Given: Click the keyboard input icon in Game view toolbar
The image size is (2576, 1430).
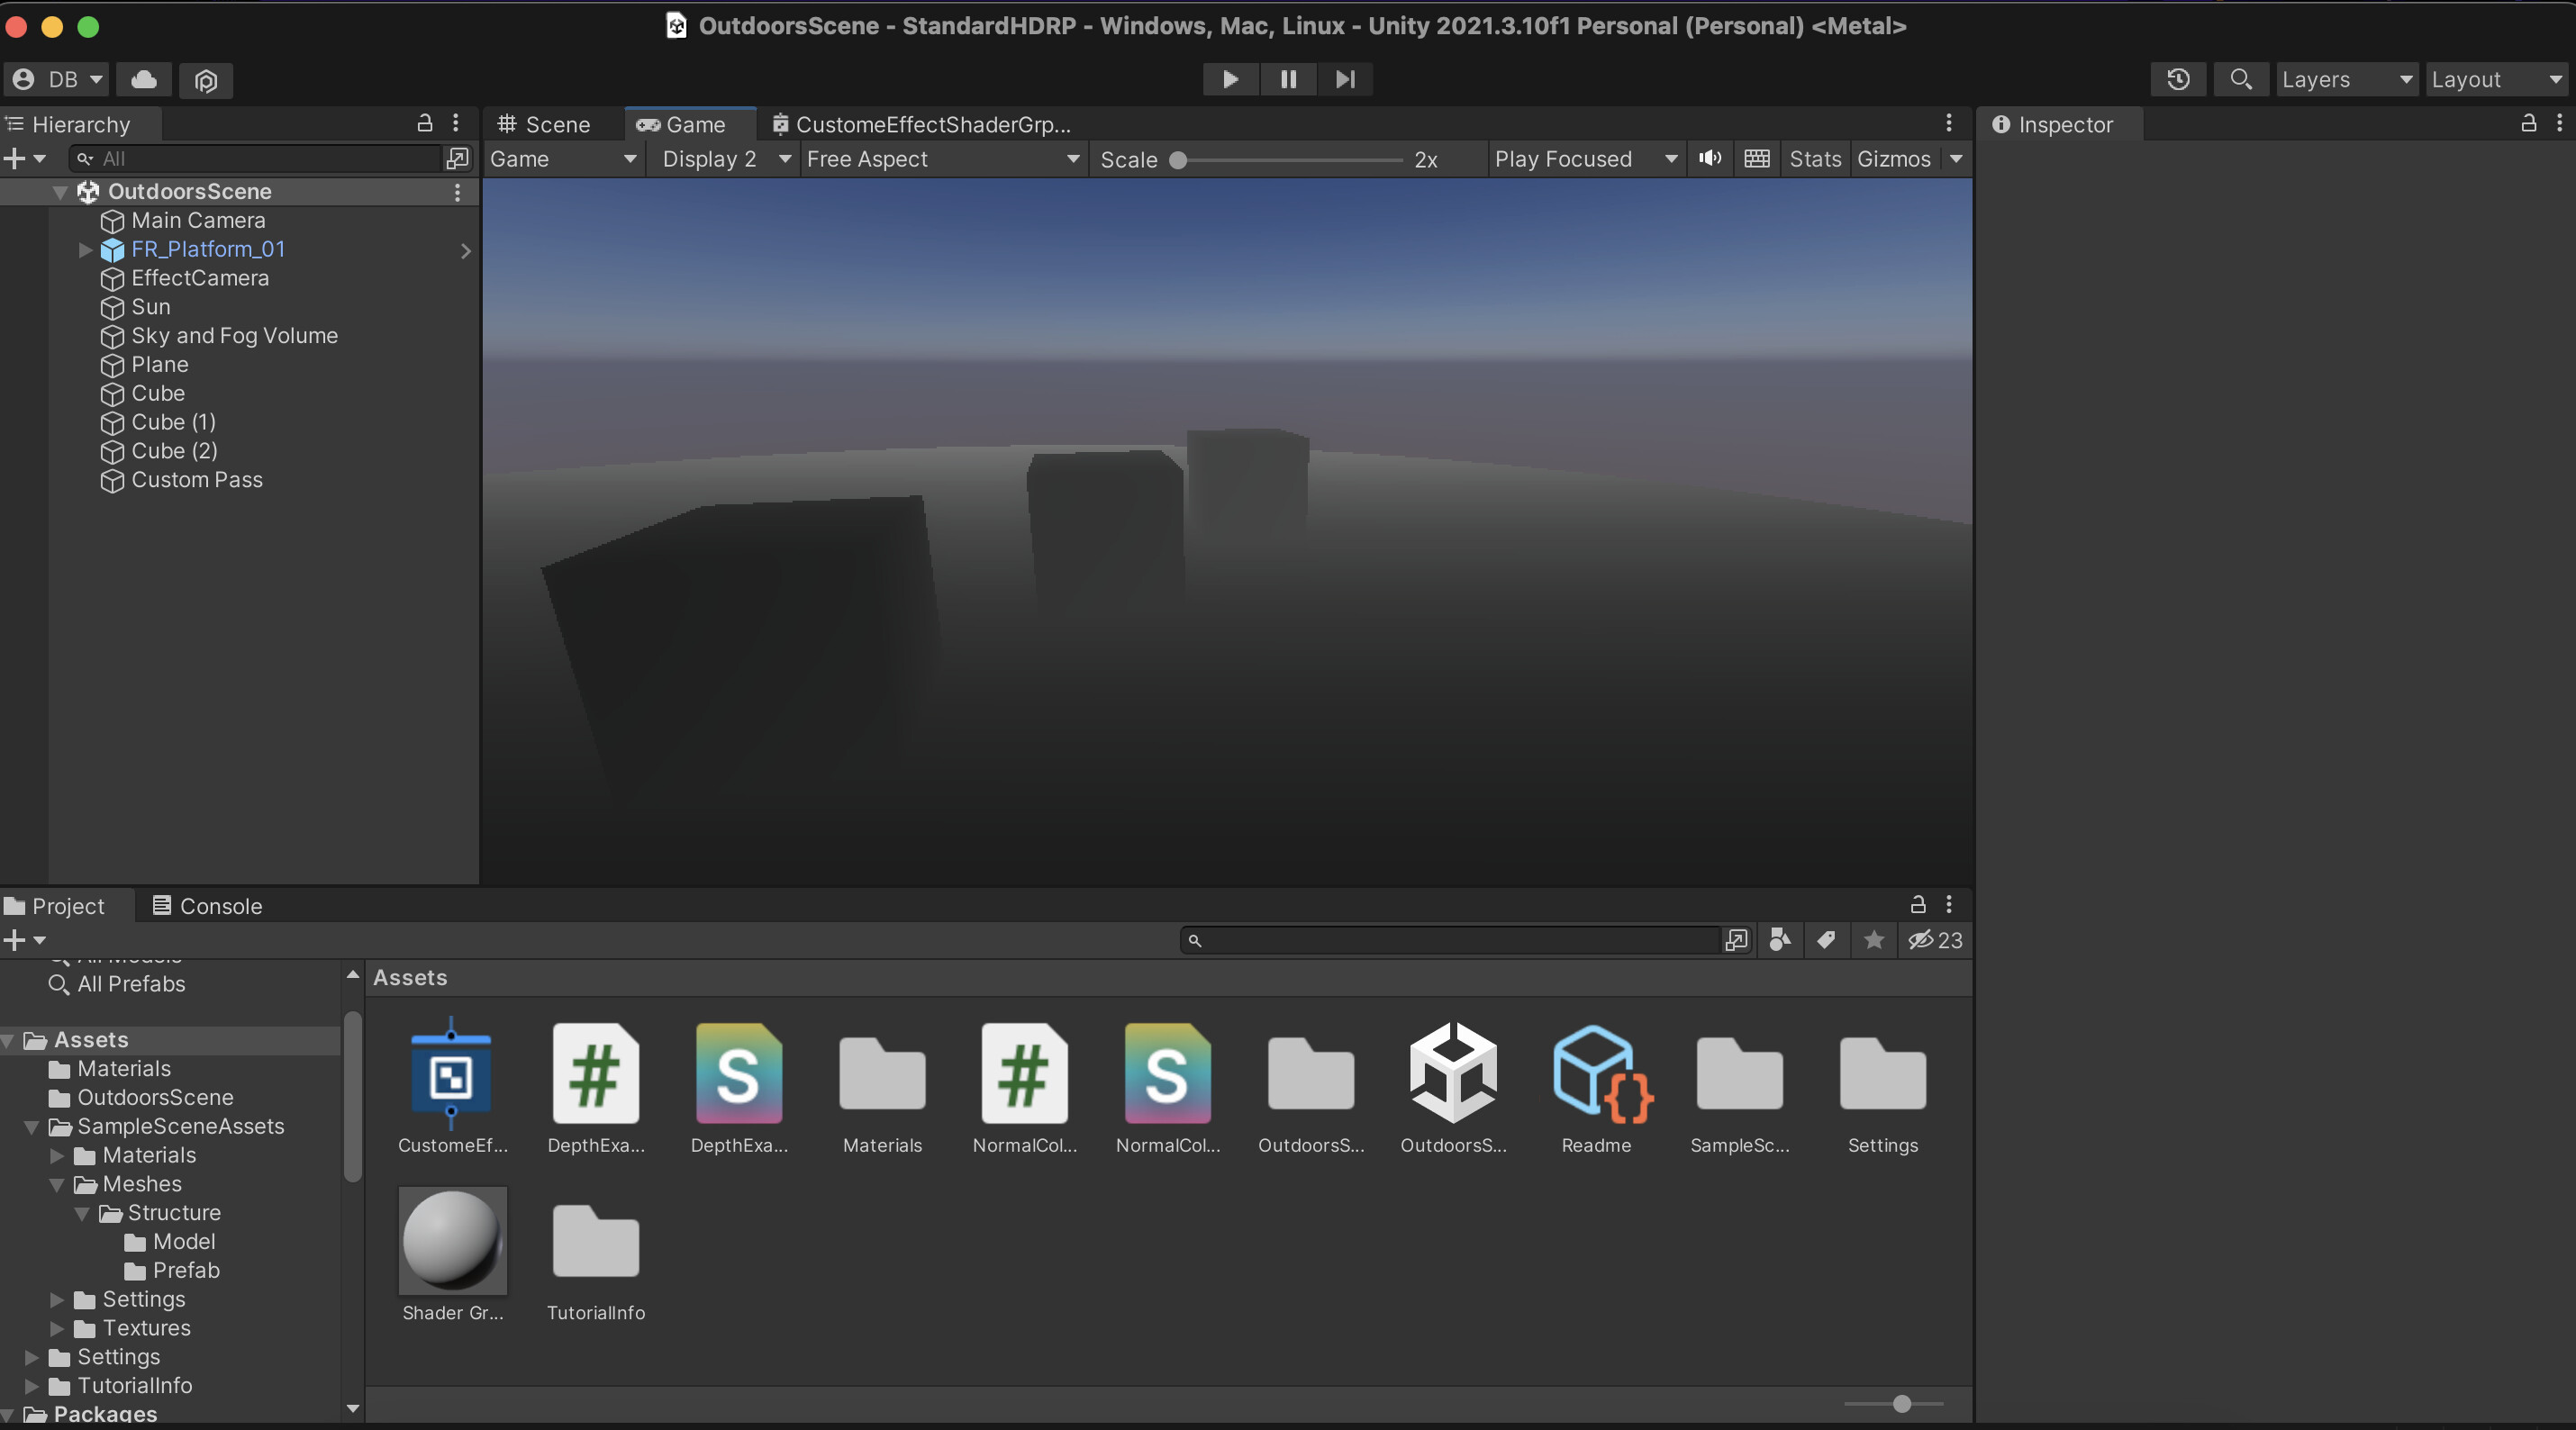Looking at the screenshot, I should (x=1757, y=159).
